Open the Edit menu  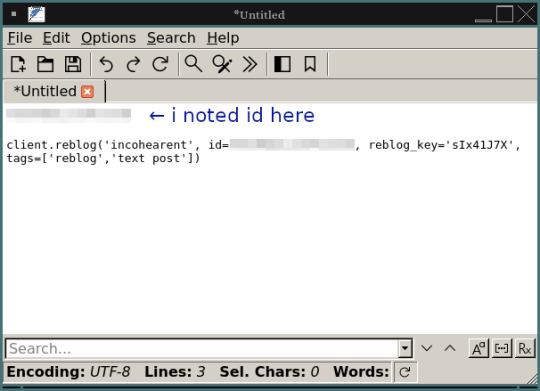point(56,38)
